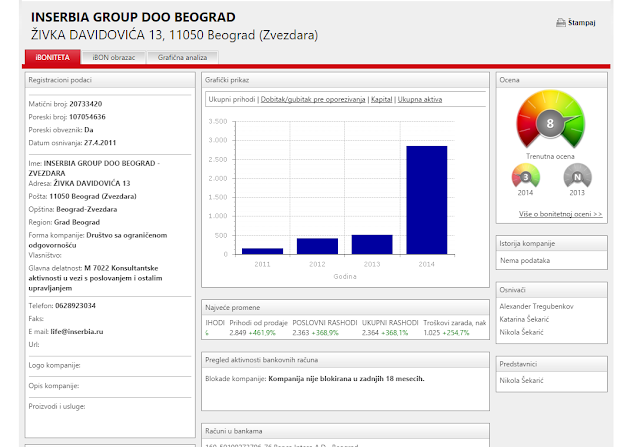640x447 pixels.
Task: Click Nema podataka in company history
Action: click(x=525, y=260)
